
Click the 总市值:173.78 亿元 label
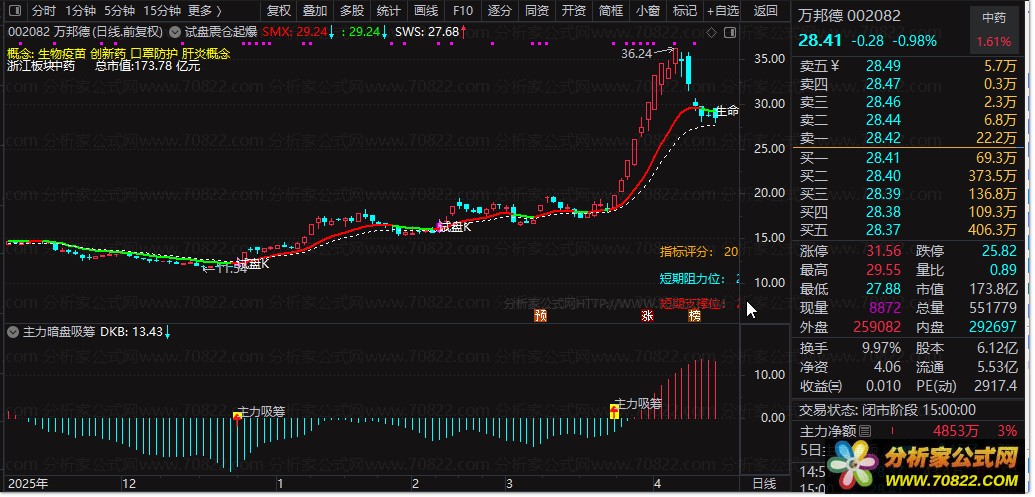click(148, 65)
